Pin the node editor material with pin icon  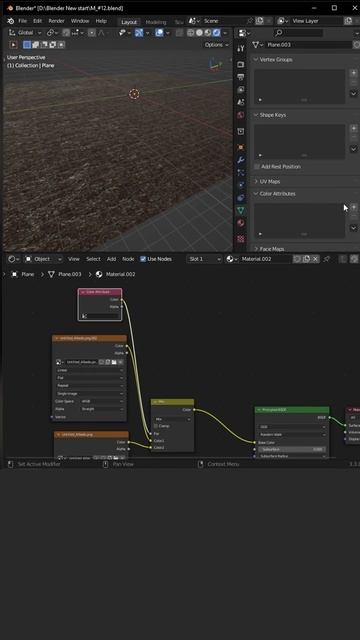[327, 259]
